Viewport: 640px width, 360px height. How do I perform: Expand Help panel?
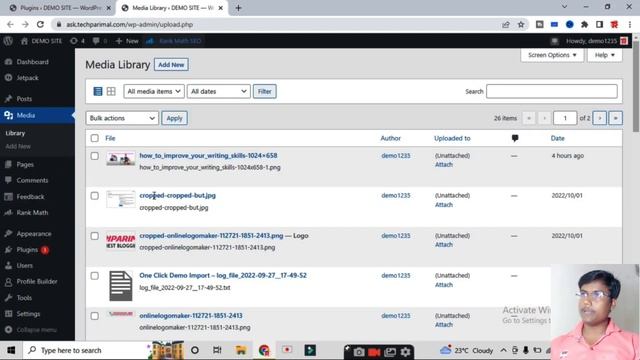click(x=604, y=55)
